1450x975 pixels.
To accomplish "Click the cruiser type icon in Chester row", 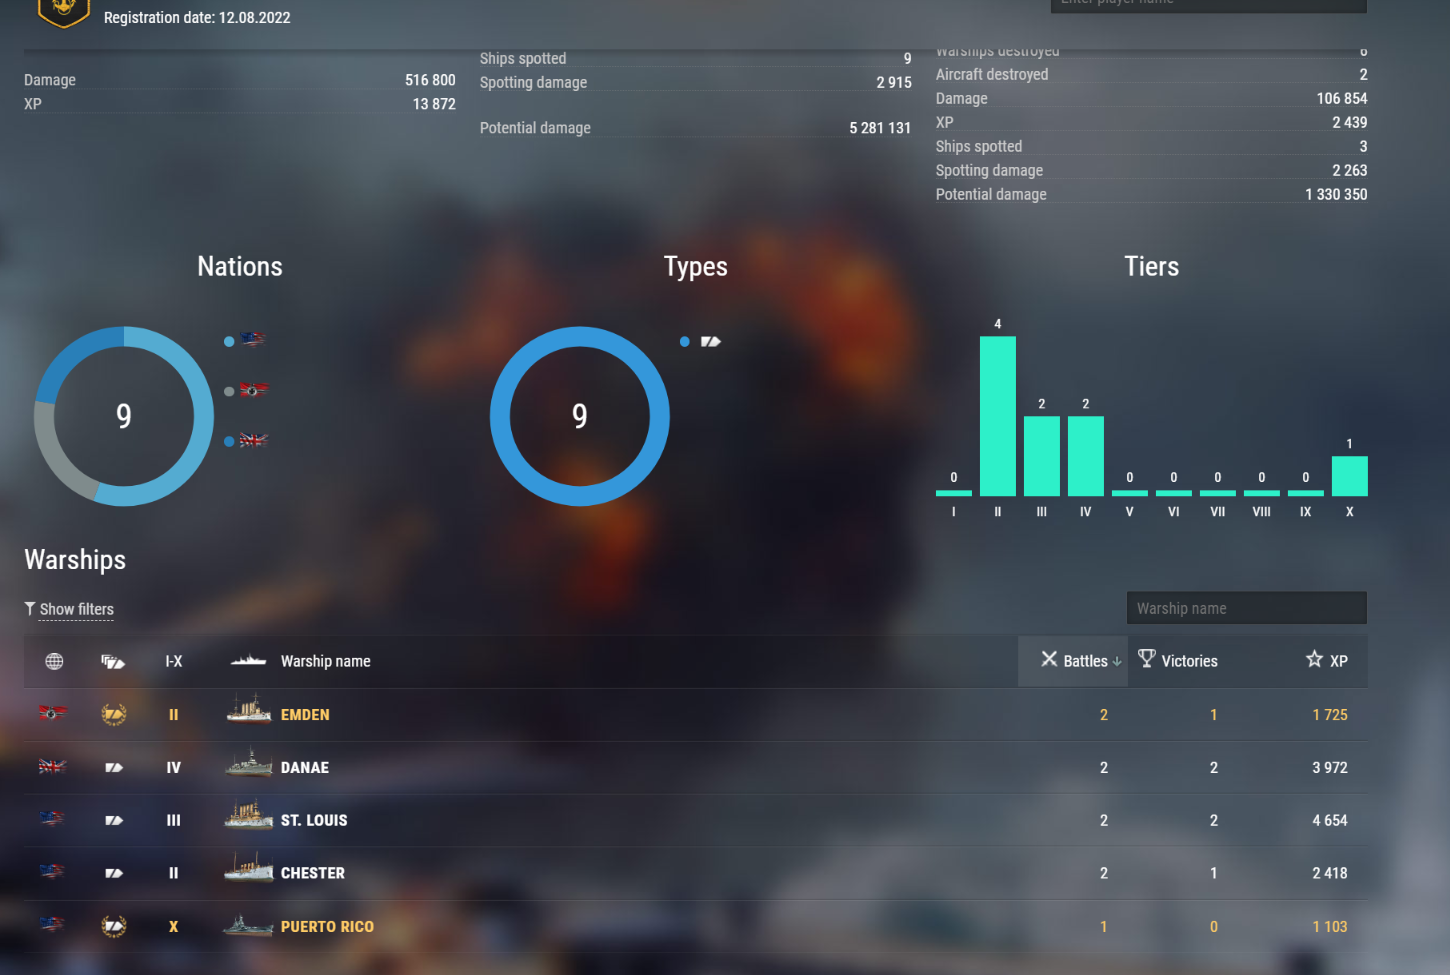I will click(114, 873).
